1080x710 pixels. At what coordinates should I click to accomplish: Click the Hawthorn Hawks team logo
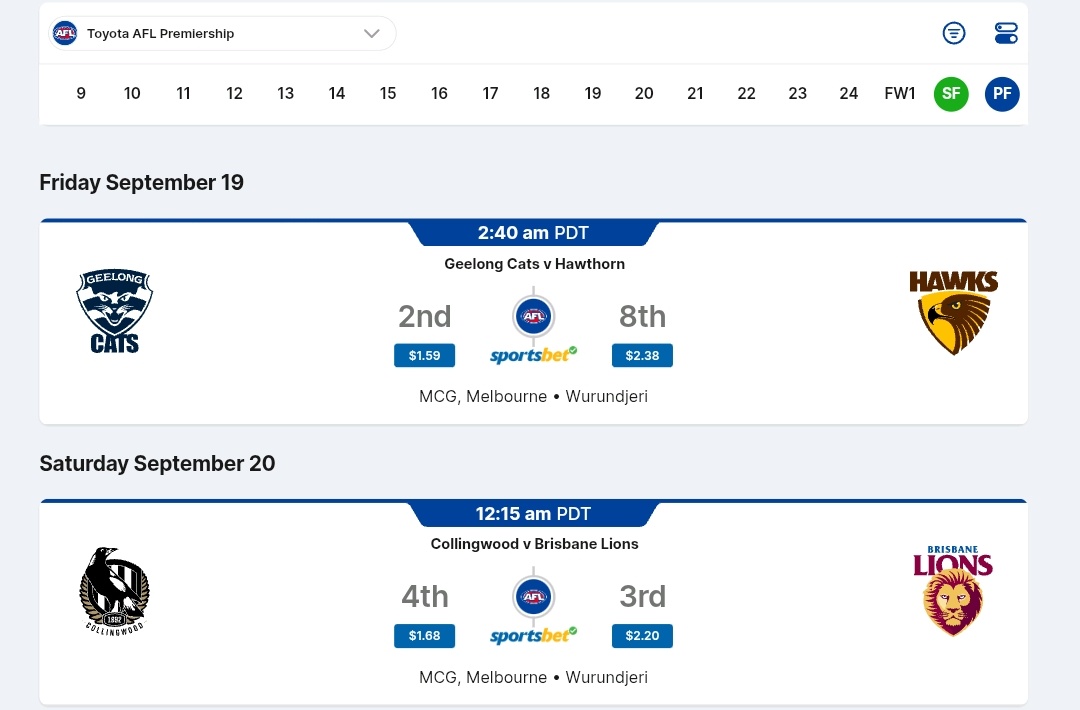tap(953, 312)
